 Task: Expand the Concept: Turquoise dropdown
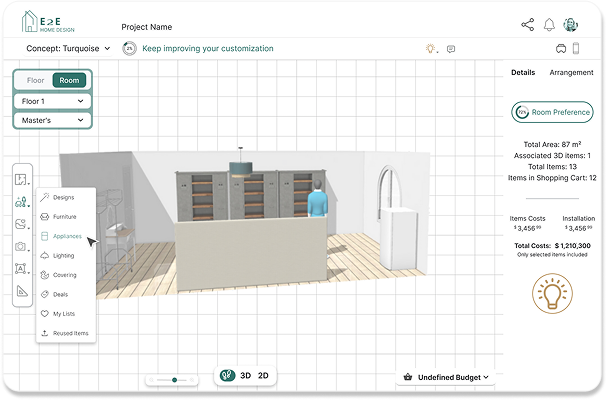point(68,48)
